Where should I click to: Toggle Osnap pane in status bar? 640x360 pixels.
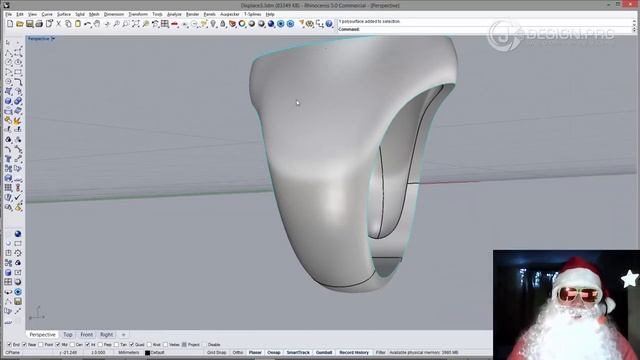[274, 353]
